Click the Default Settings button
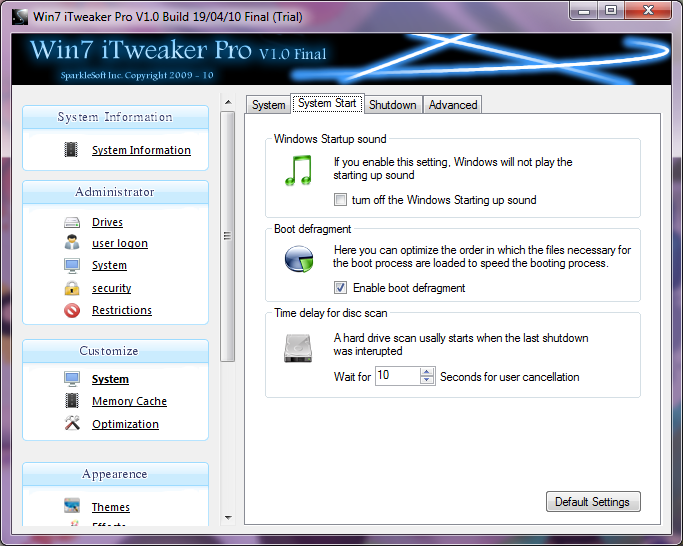683x546 pixels. pos(593,502)
